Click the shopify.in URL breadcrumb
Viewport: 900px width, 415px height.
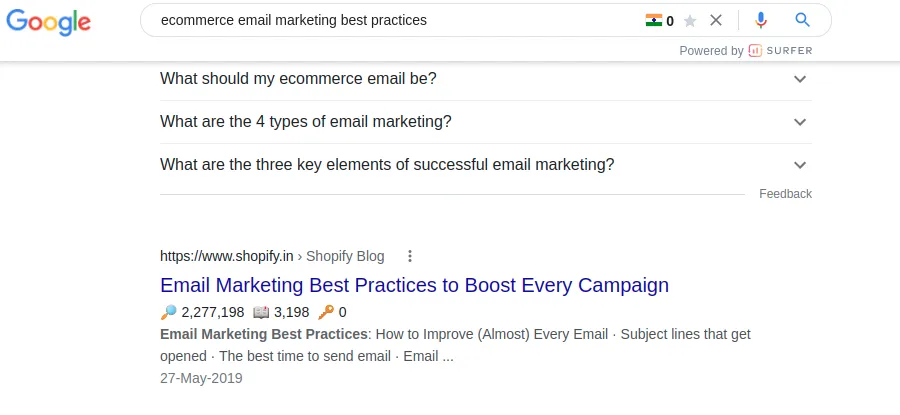click(227, 256)
